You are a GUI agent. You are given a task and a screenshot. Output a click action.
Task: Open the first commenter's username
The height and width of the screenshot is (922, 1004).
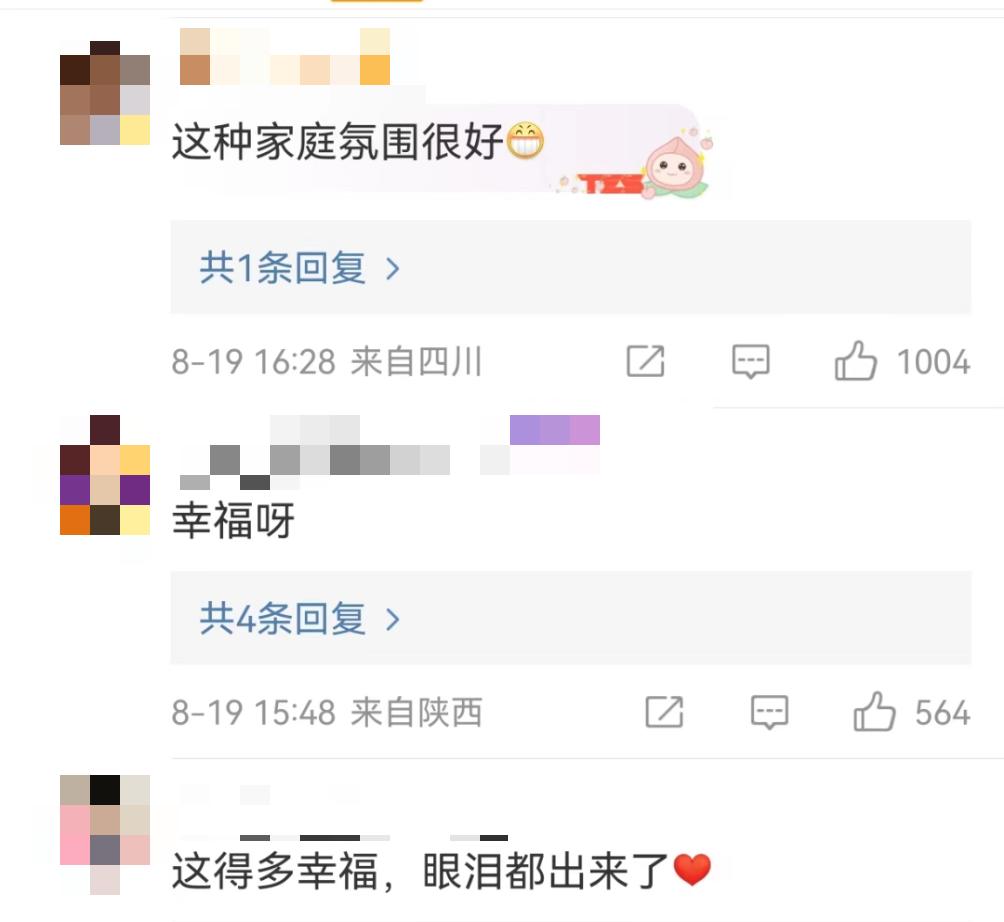[x=285, y=56]
